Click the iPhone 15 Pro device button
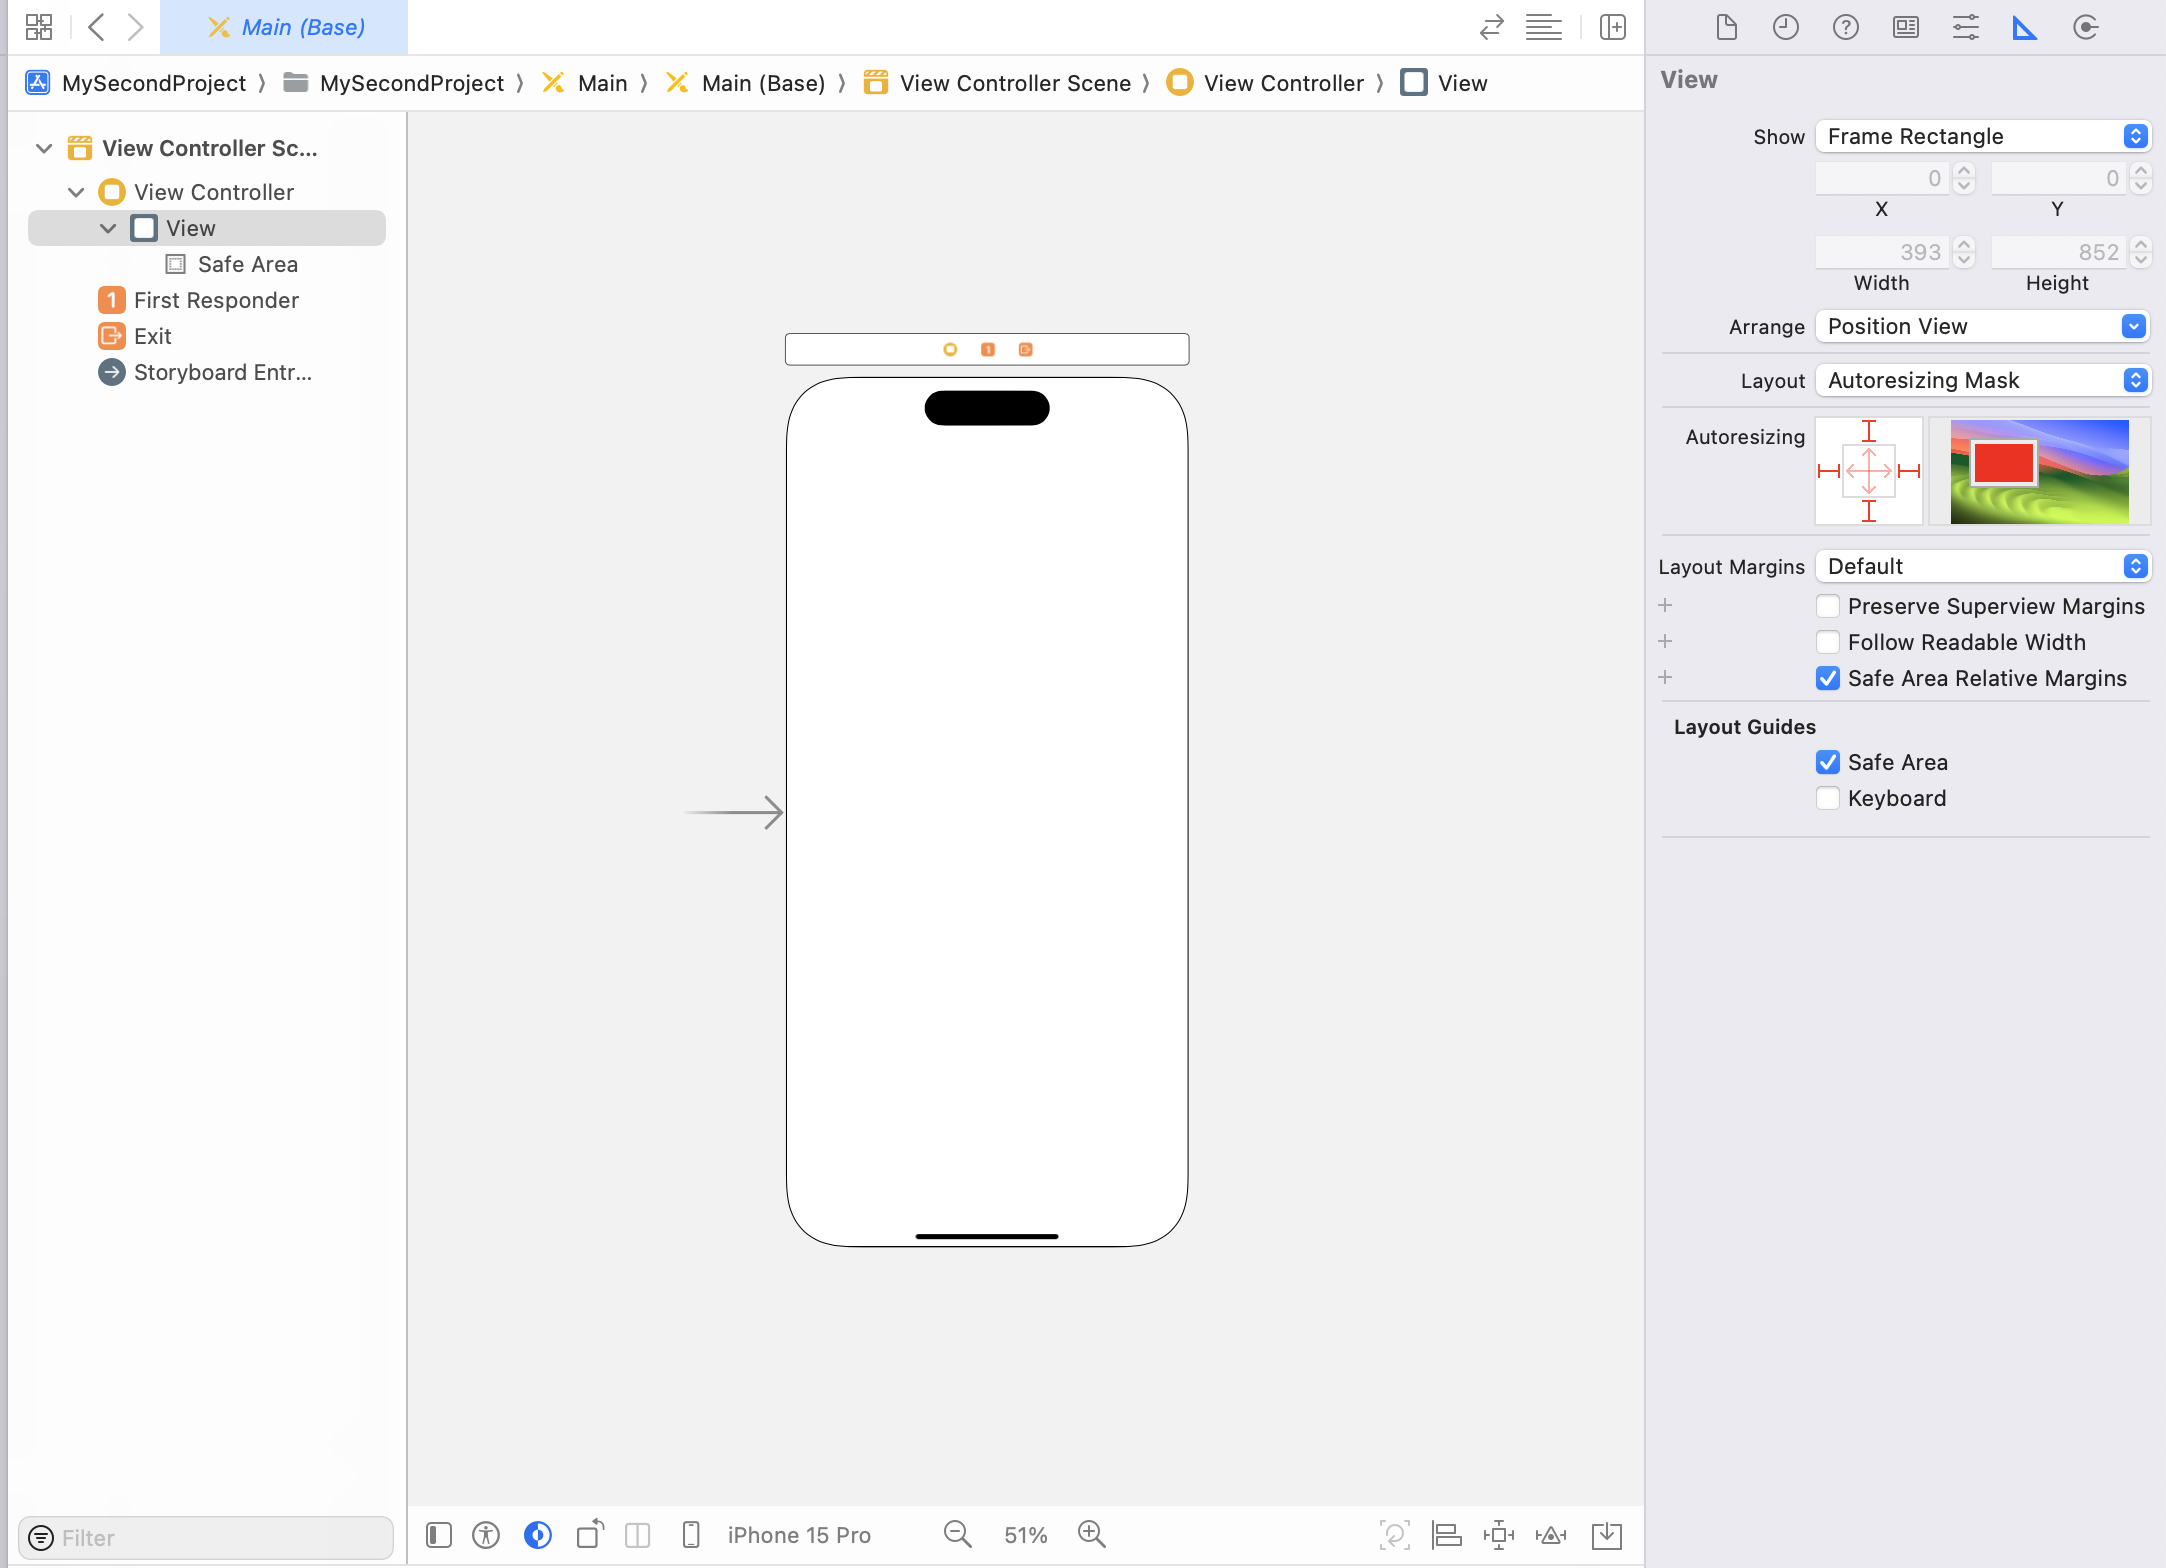Screen dimensions: 2166x1568 [x=798, y=1534]
